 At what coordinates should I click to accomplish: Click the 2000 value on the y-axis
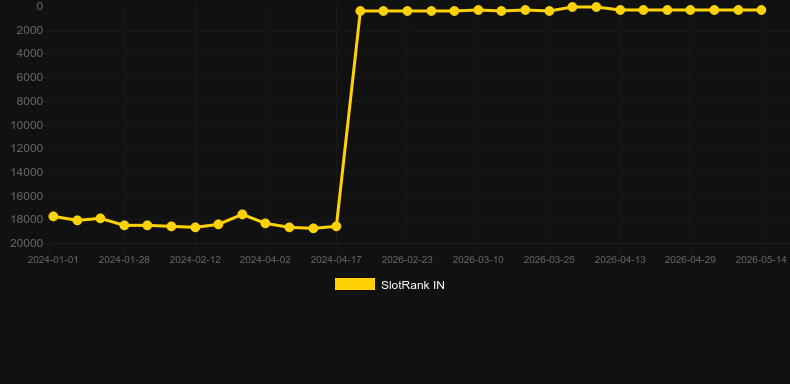[x=30, y=30]
